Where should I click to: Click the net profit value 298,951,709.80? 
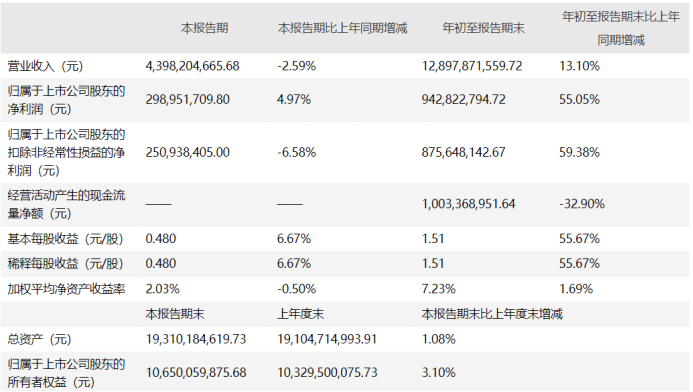pyautogui.click(x=188, y=99)
